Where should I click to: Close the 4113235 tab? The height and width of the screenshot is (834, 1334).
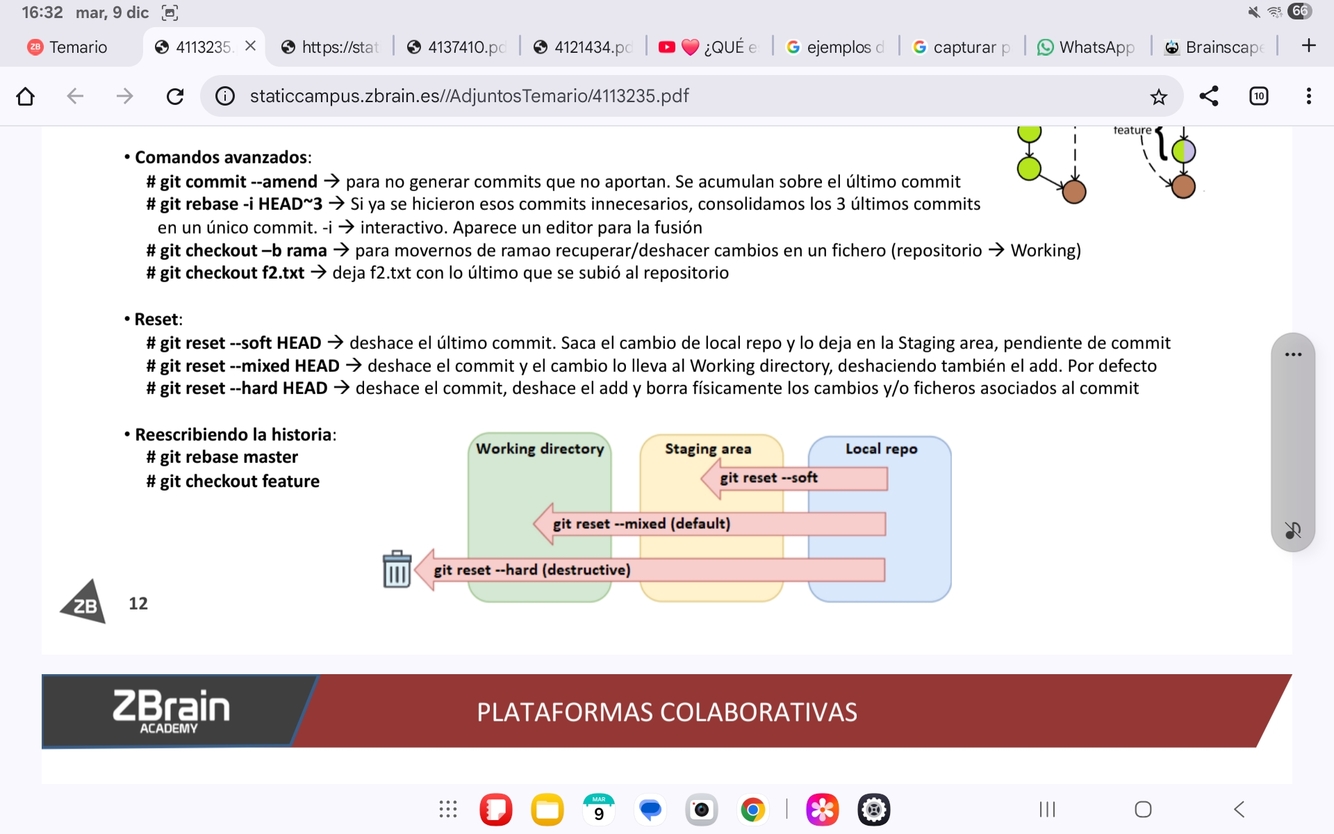[250, 46]
